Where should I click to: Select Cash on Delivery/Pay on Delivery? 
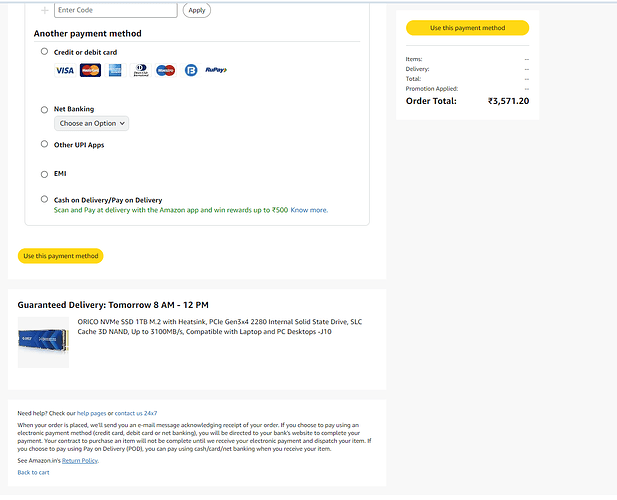44,199
